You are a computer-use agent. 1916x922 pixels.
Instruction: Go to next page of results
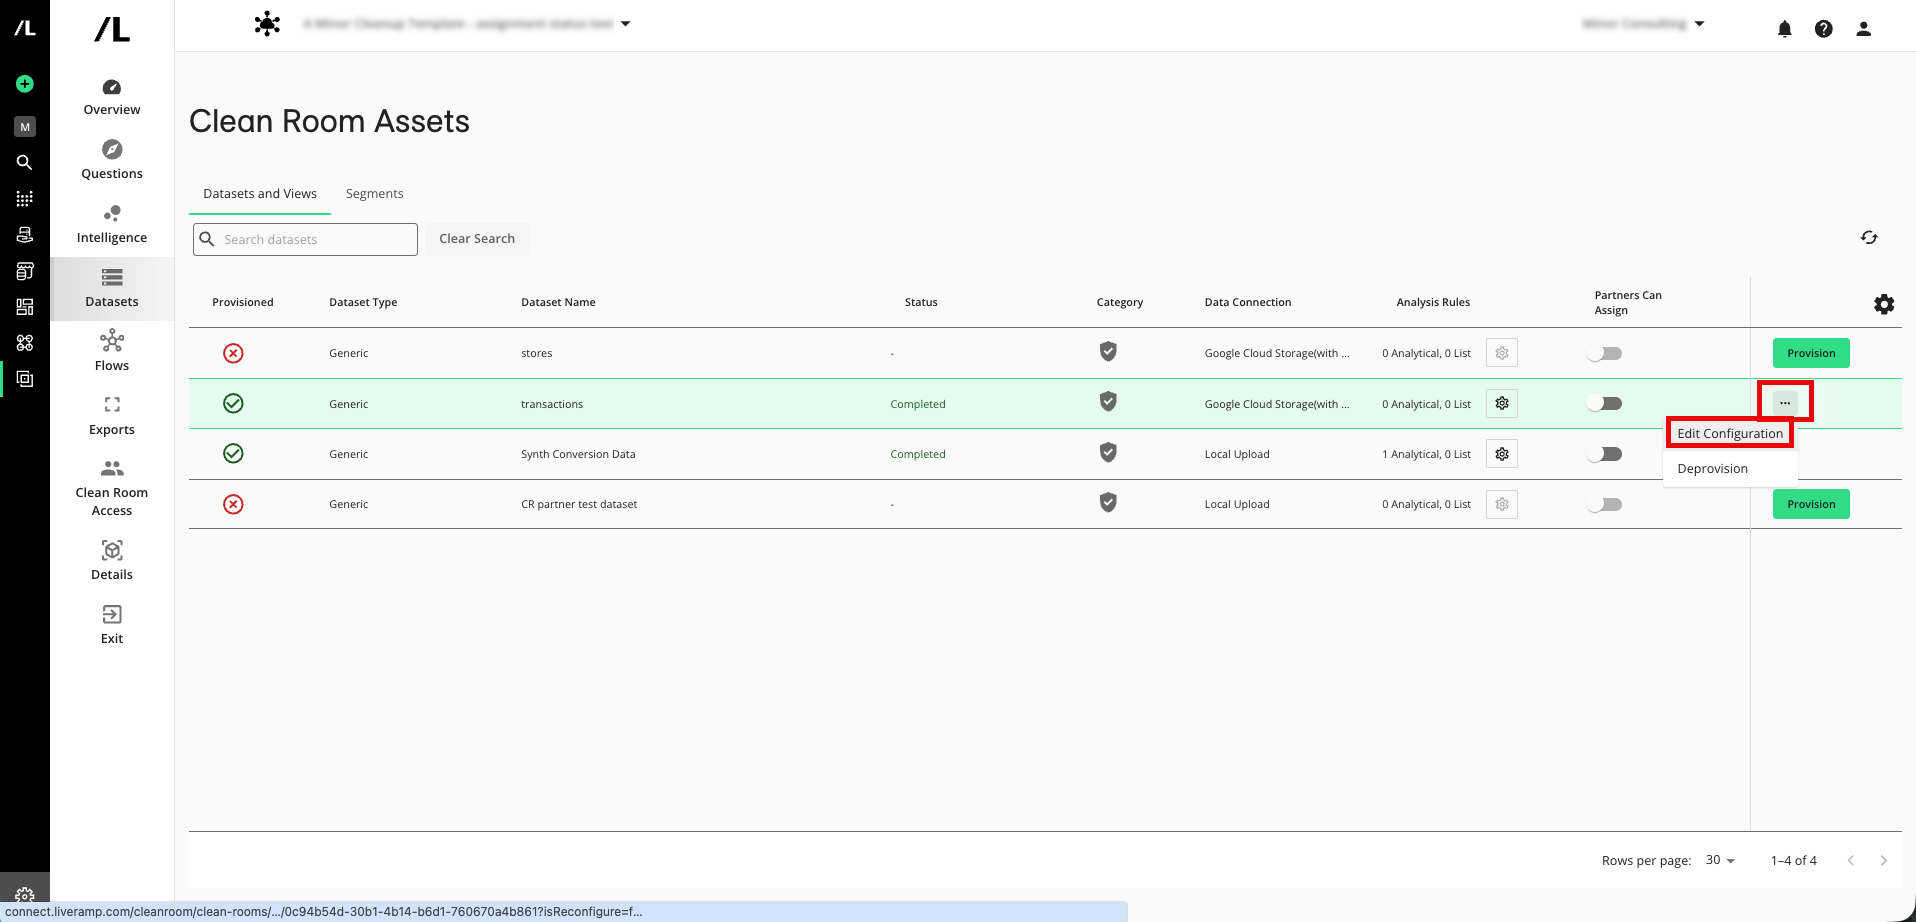click(x=1884, y=860)
